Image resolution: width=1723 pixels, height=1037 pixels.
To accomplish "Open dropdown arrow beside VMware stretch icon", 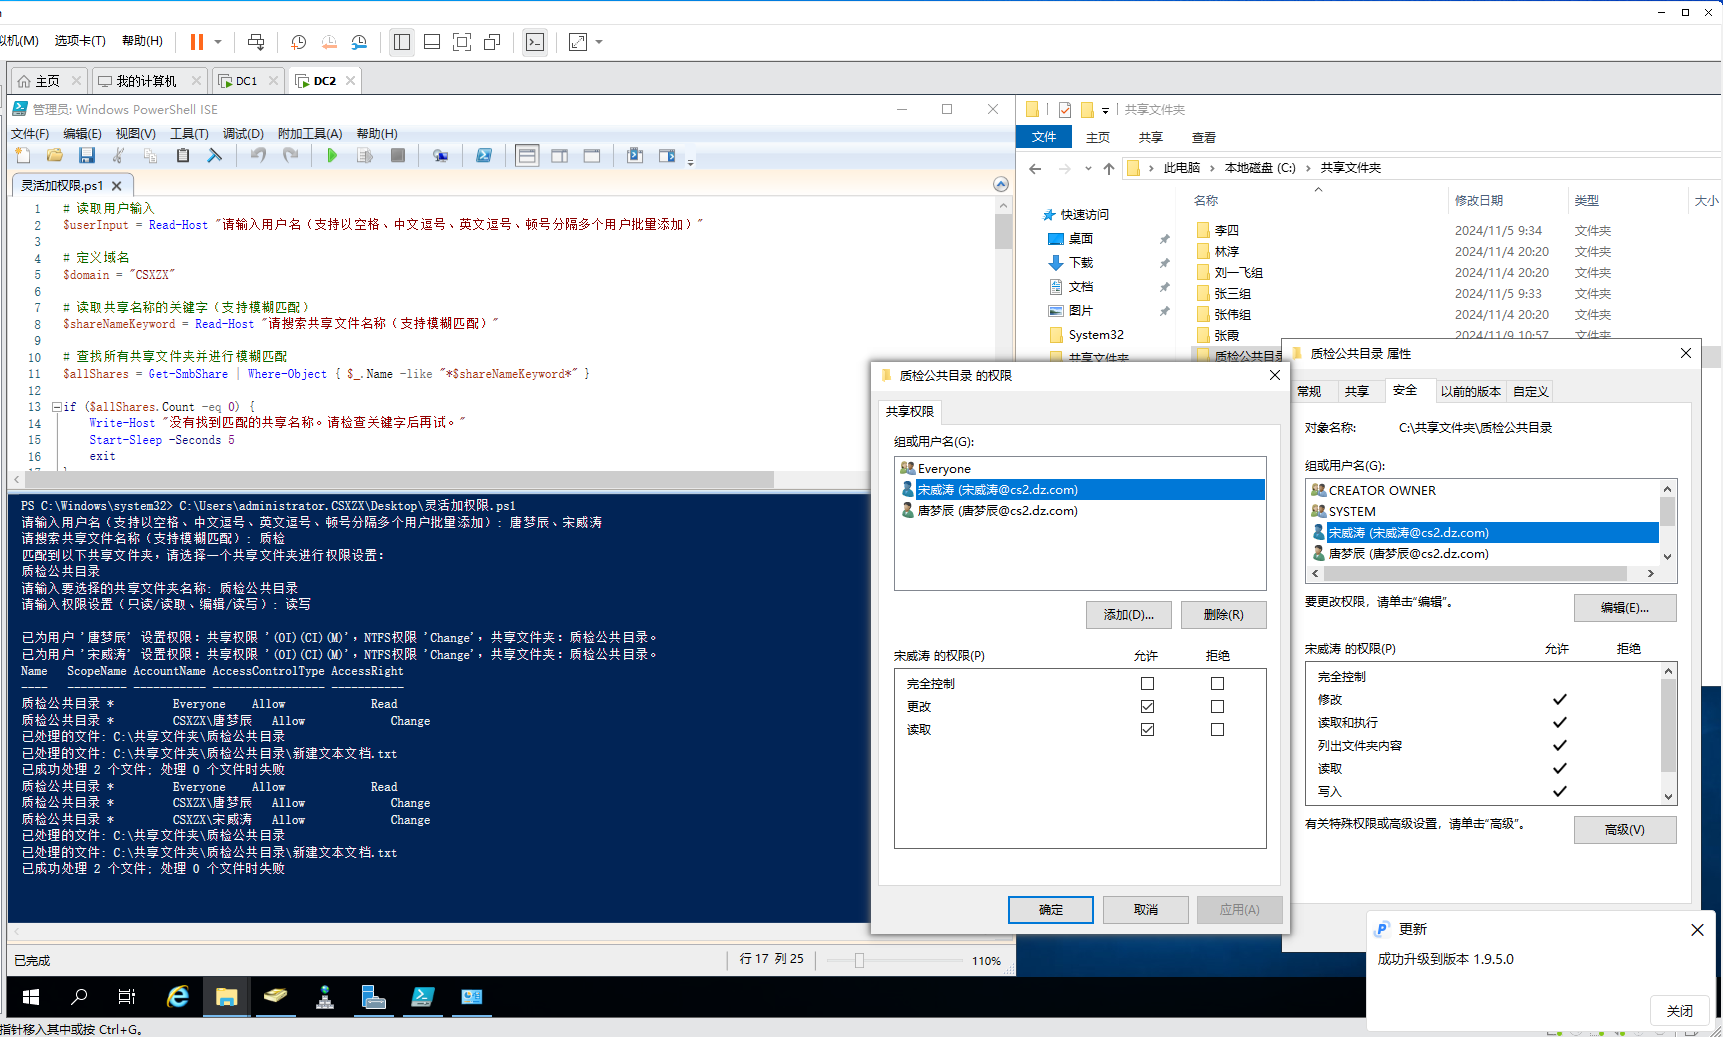I will point(599,42).
